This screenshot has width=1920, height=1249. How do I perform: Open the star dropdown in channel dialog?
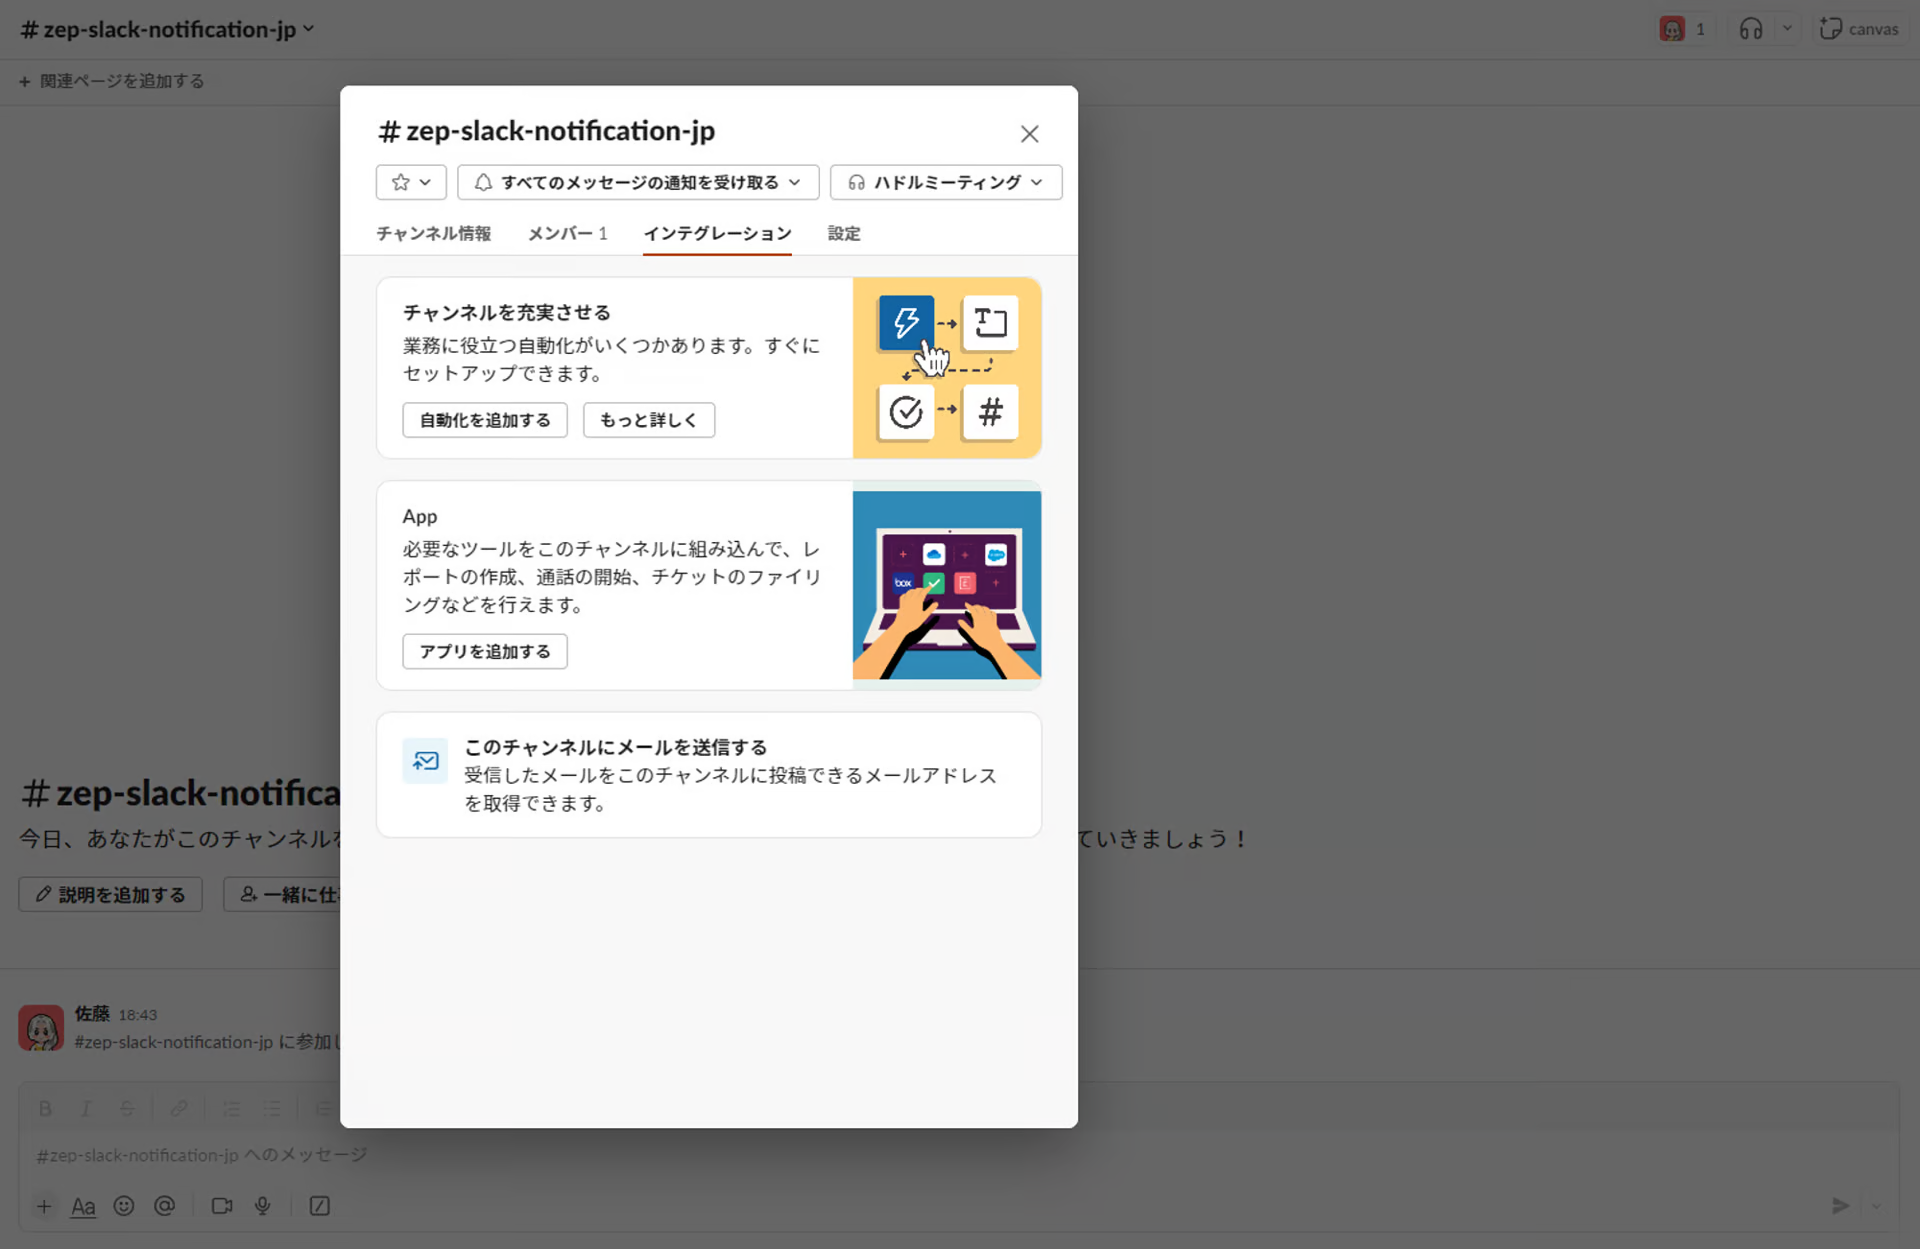click(411, 182)
